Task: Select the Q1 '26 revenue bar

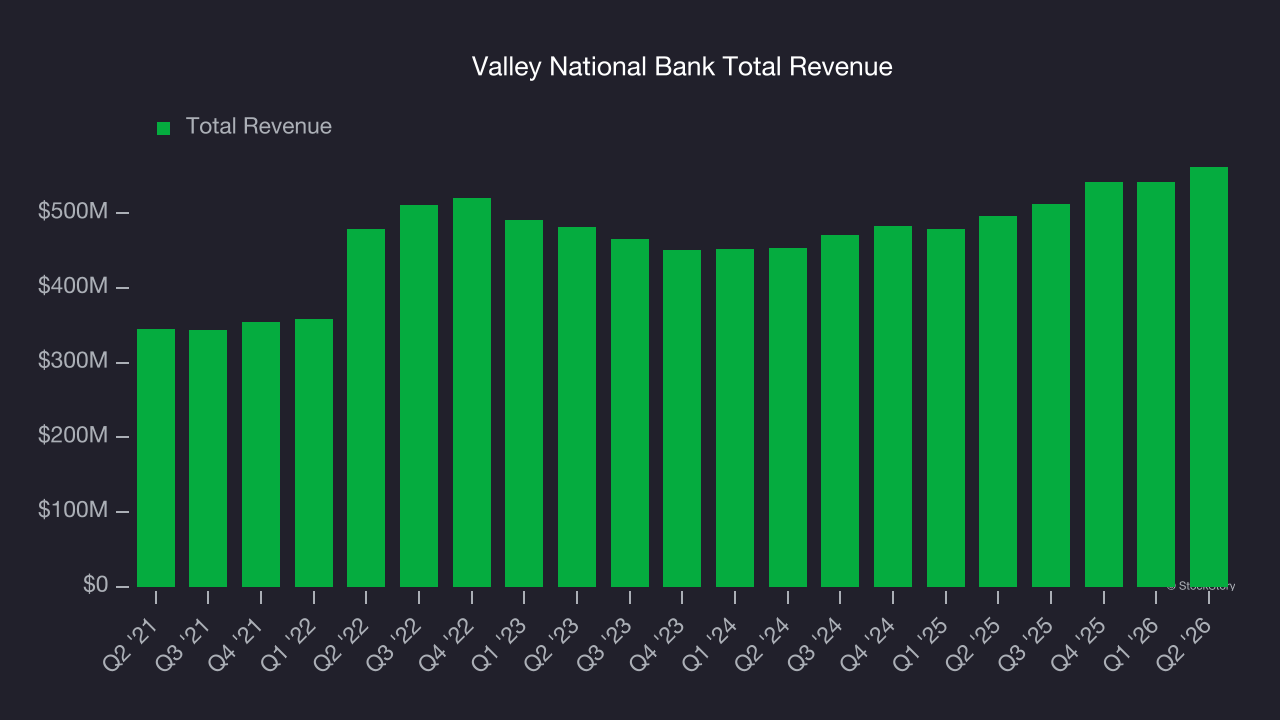Action: click(x=1156, y=384)
